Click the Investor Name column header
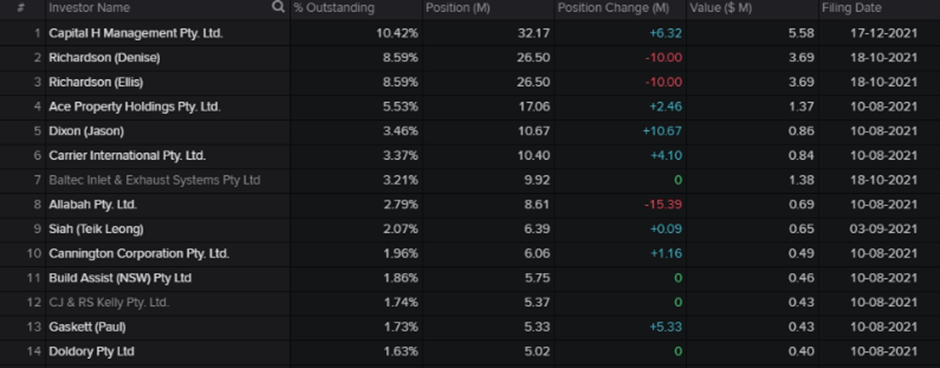Screen dimensions: 940x368 pyautogui.click(x=89, y=8)
